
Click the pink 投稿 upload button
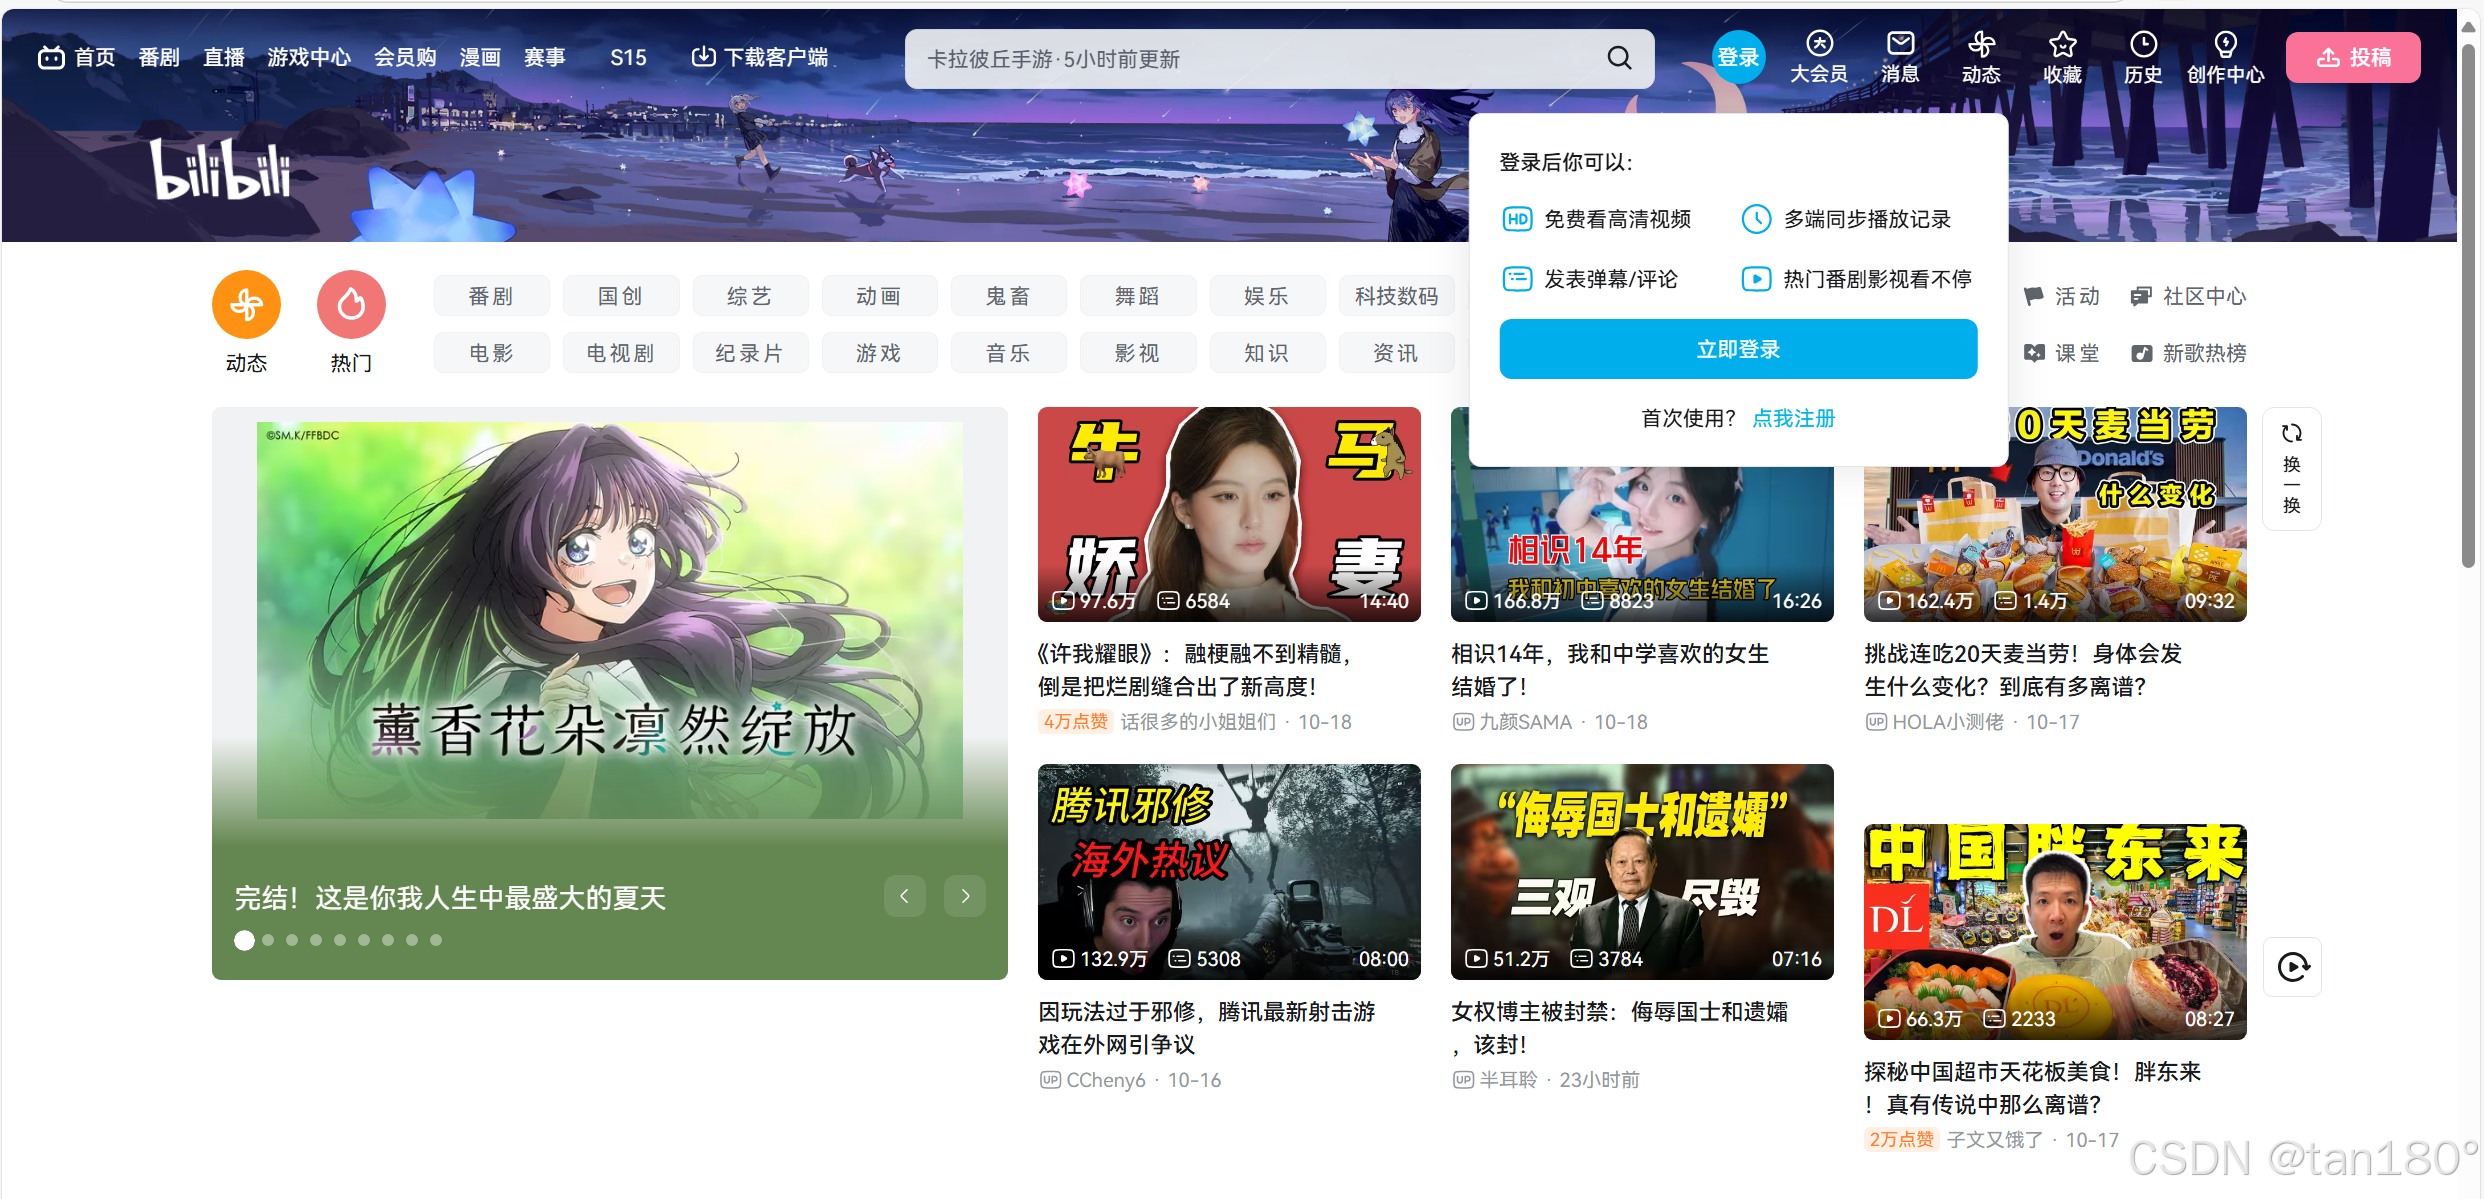point(2352,57)
